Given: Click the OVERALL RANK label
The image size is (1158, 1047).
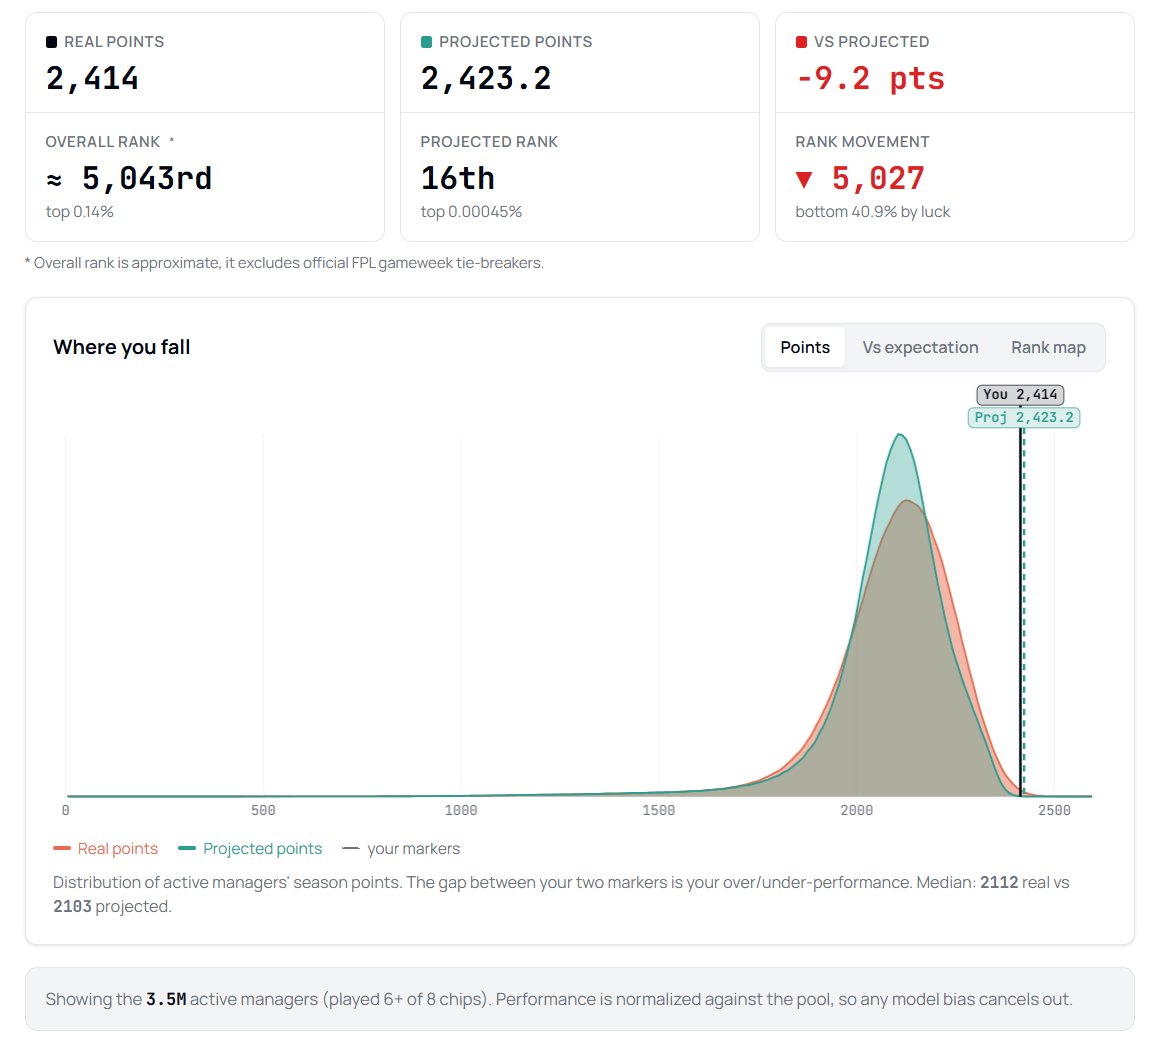Looking at the screenshot, I should point(103,142).
